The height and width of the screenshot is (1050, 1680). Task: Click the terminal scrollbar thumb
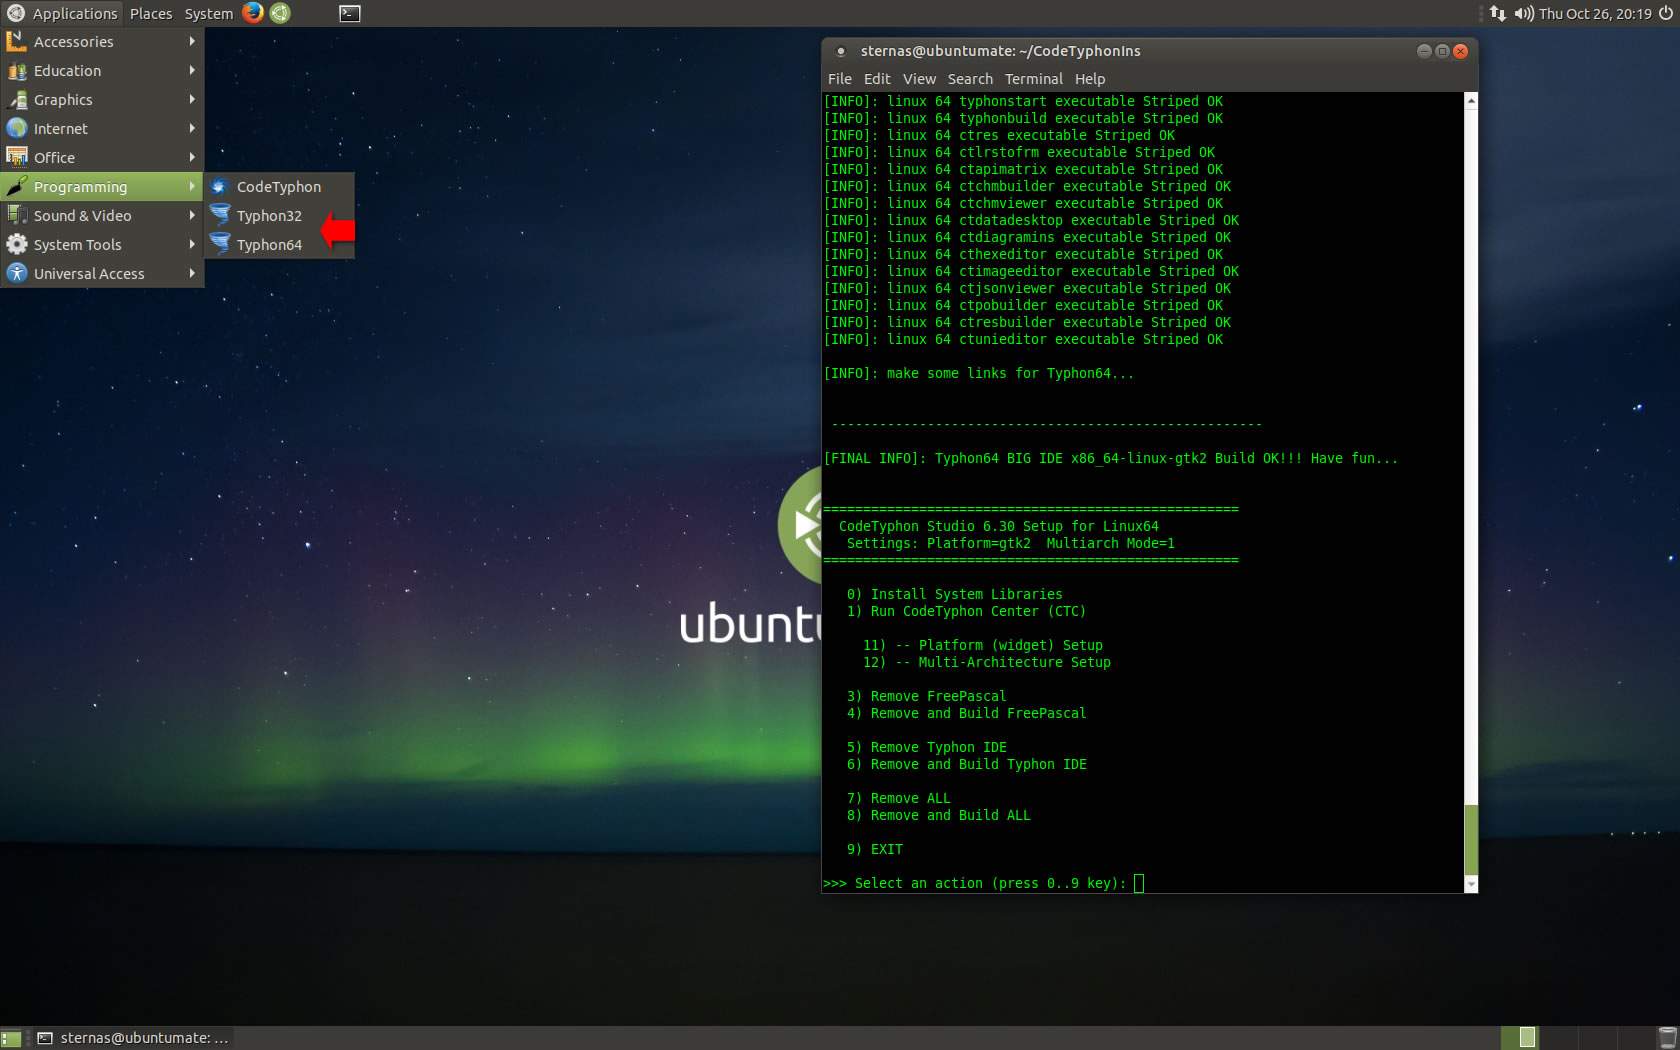pos(1470,838)
